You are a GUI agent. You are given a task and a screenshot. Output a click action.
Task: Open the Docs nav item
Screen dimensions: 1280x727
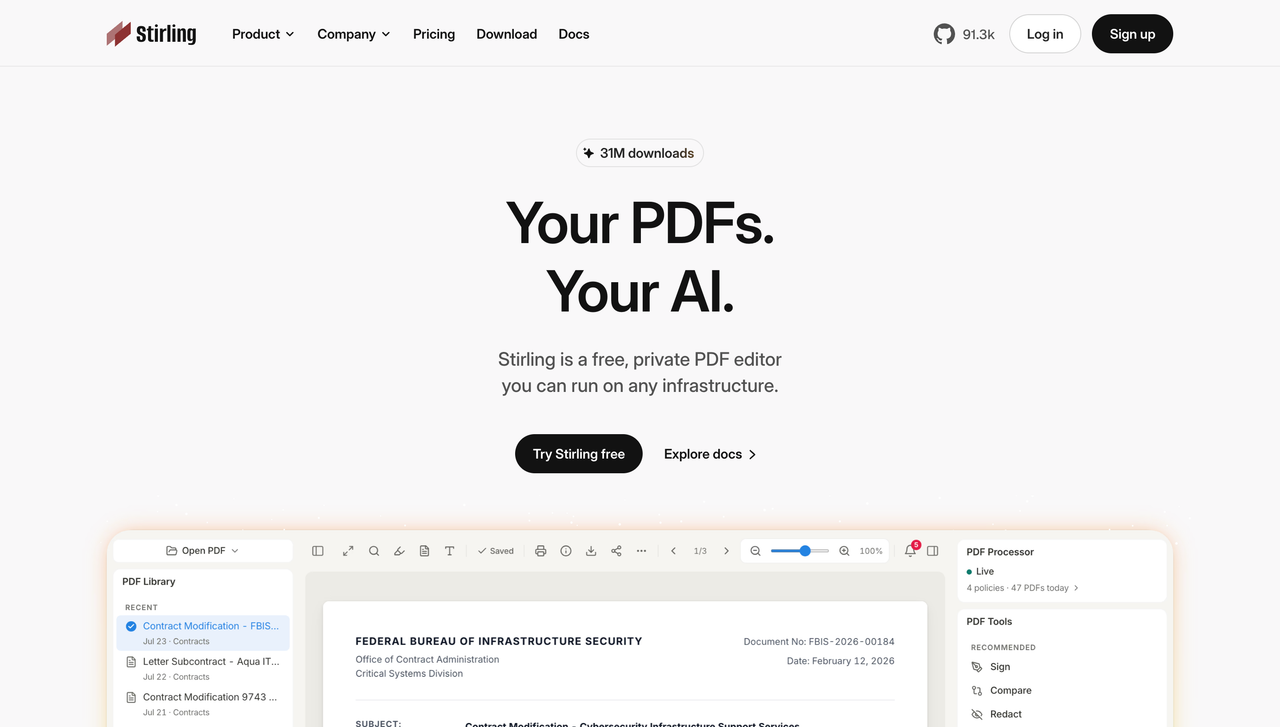574,34
